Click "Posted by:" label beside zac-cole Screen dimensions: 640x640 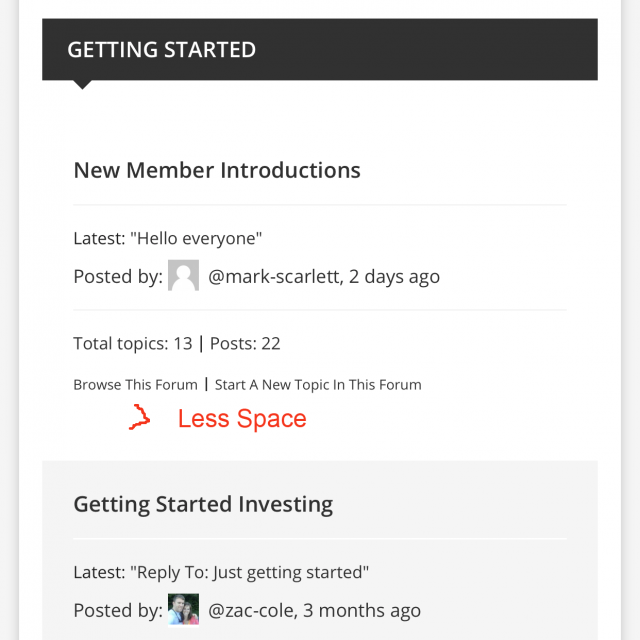pos(118,611)
